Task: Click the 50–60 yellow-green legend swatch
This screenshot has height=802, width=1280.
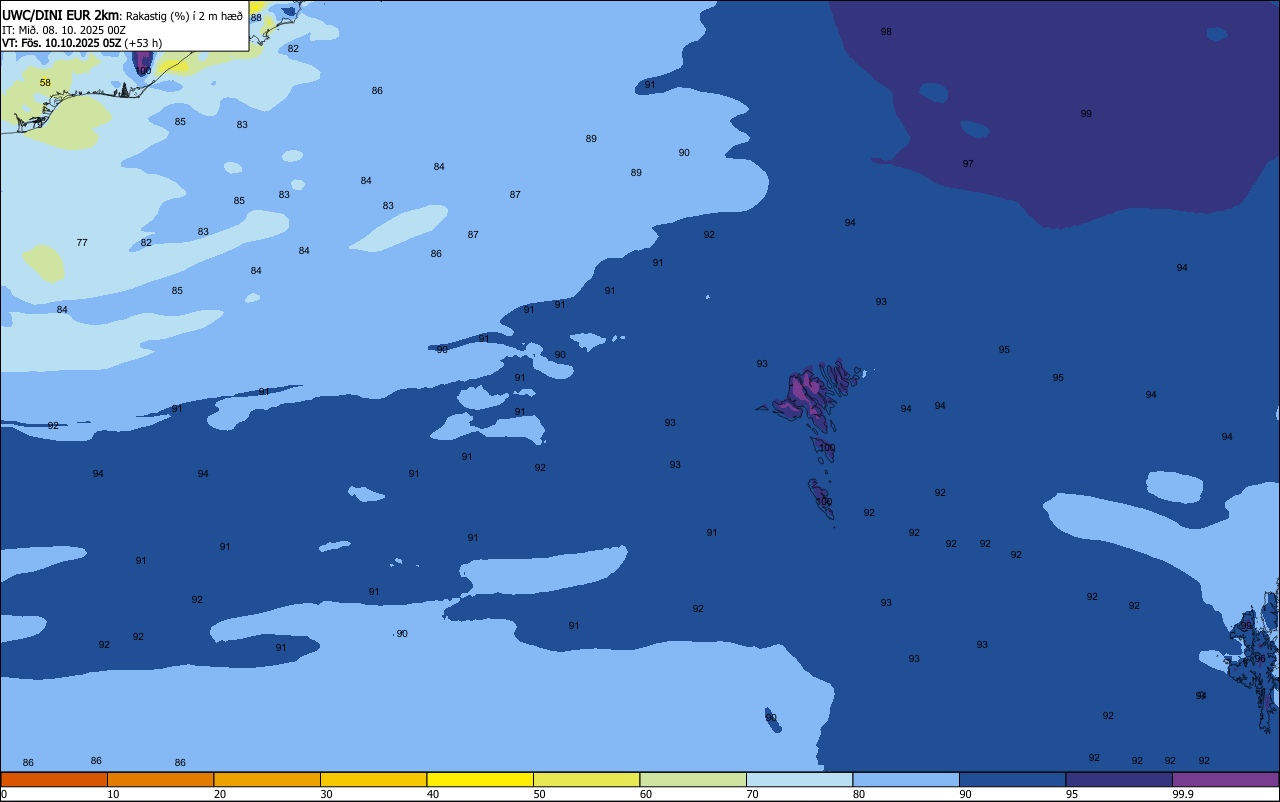Action: [x=586, y=779]
